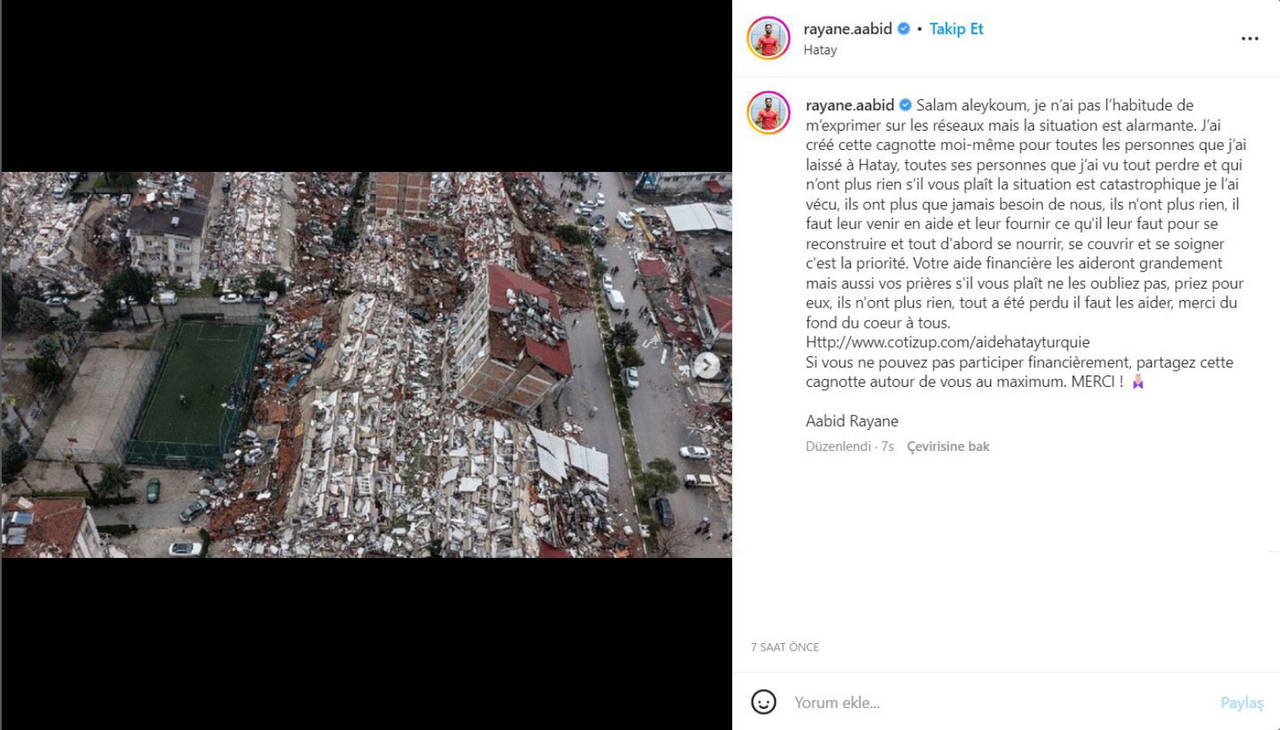Viewport: 1280px width, 730px height.
Task: Click the aerial earthquake rubble photo
Action: 366,365
